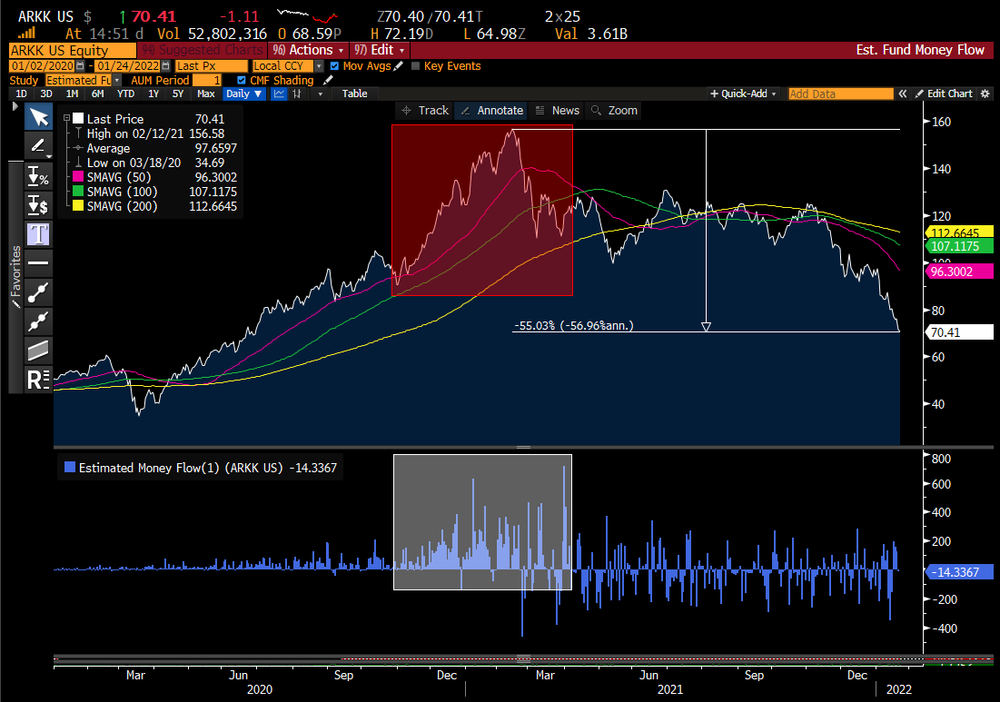Edit CMF Shading with pencil icon
The height and width of the screenshot is (702, 1000).
(328, 80)
